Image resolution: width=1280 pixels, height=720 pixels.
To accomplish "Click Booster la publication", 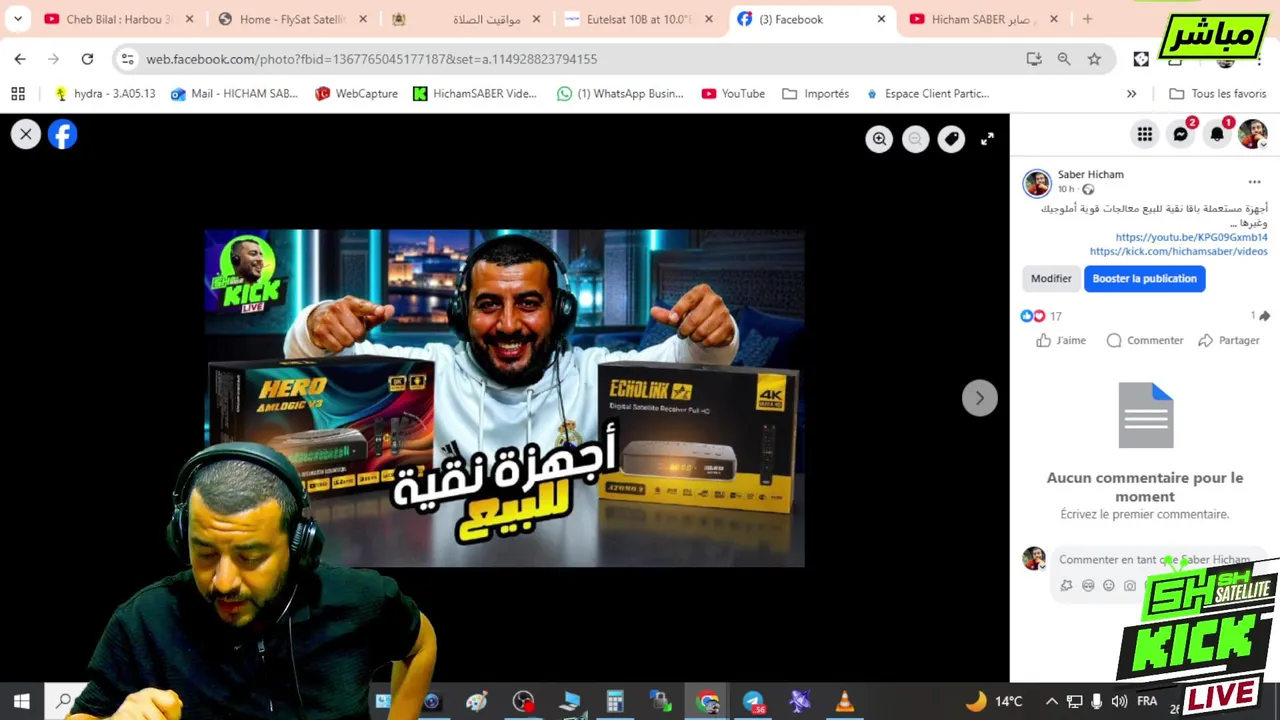I will [x=1144, y=279].
